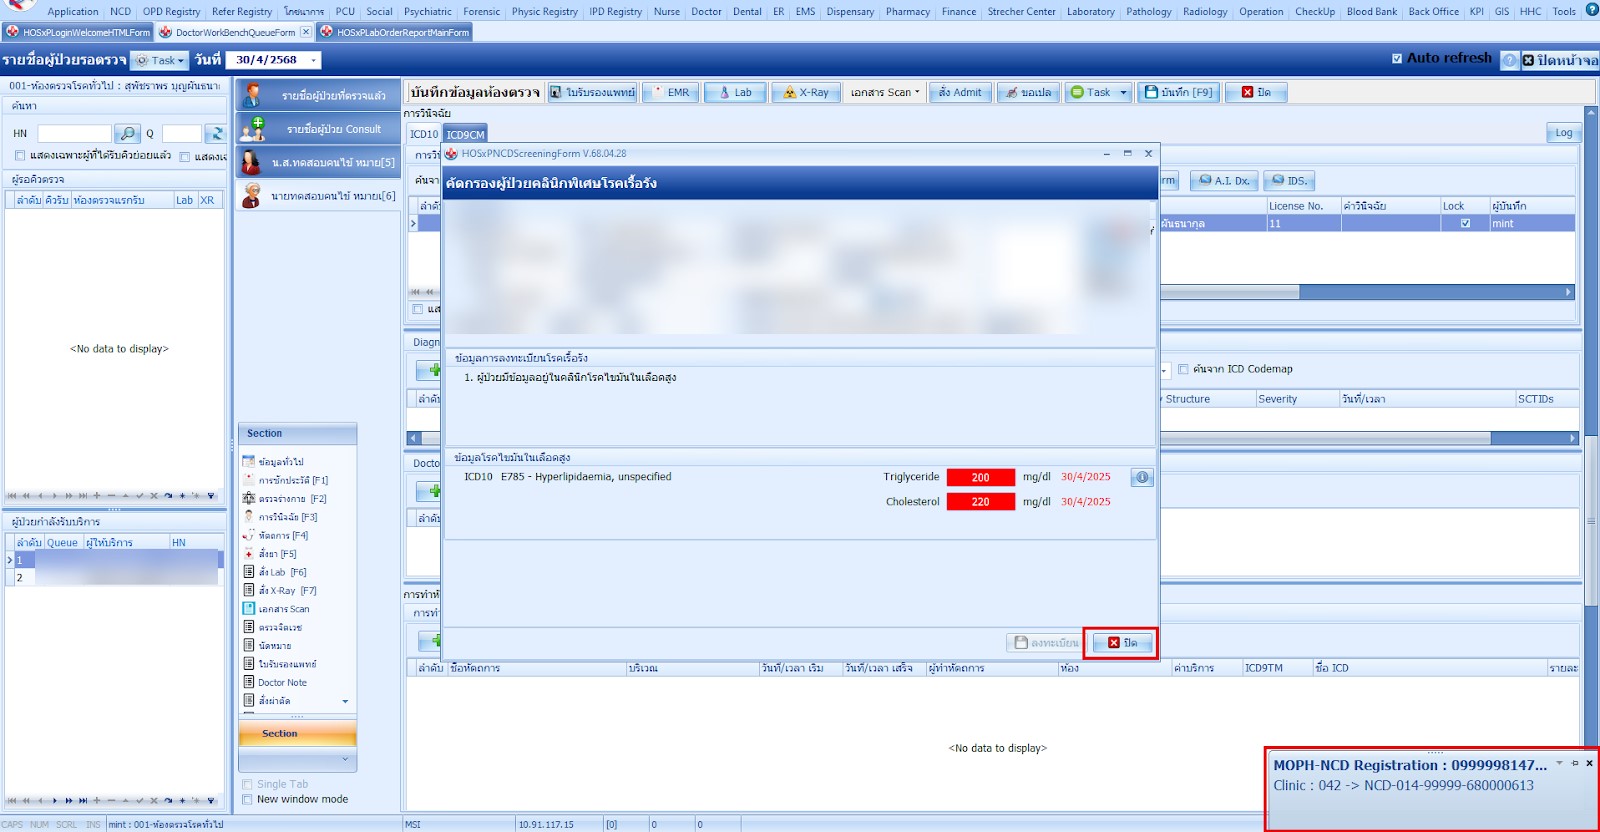Toggle แสดงเฉพาะผู้ที่ได้รับคิวย่อยแล้ว checkbox
Image resolution: width=1600 pixels, height=832 pixels.
[20, 156]
